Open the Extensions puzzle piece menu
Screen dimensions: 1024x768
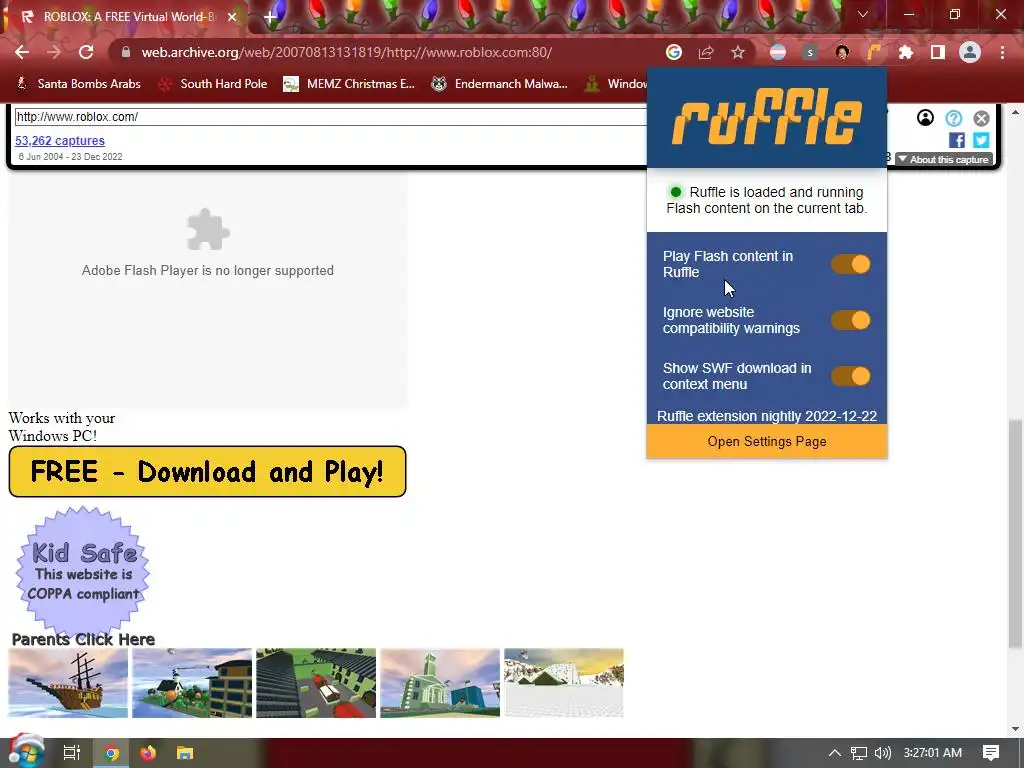pos(906,52)
